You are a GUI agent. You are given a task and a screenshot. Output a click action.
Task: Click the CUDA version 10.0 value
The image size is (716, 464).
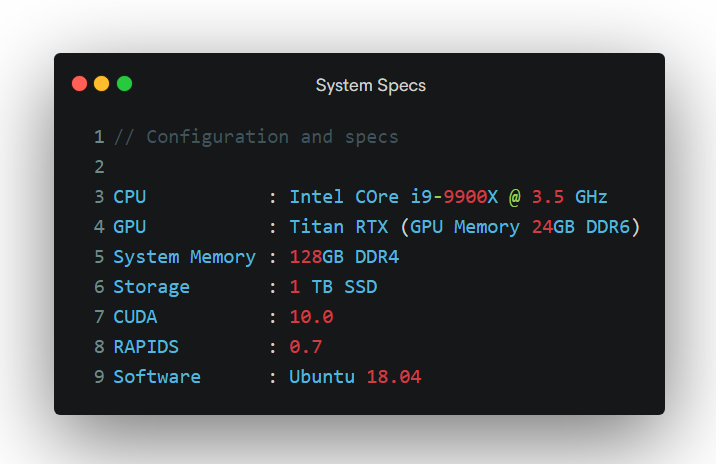311,317
